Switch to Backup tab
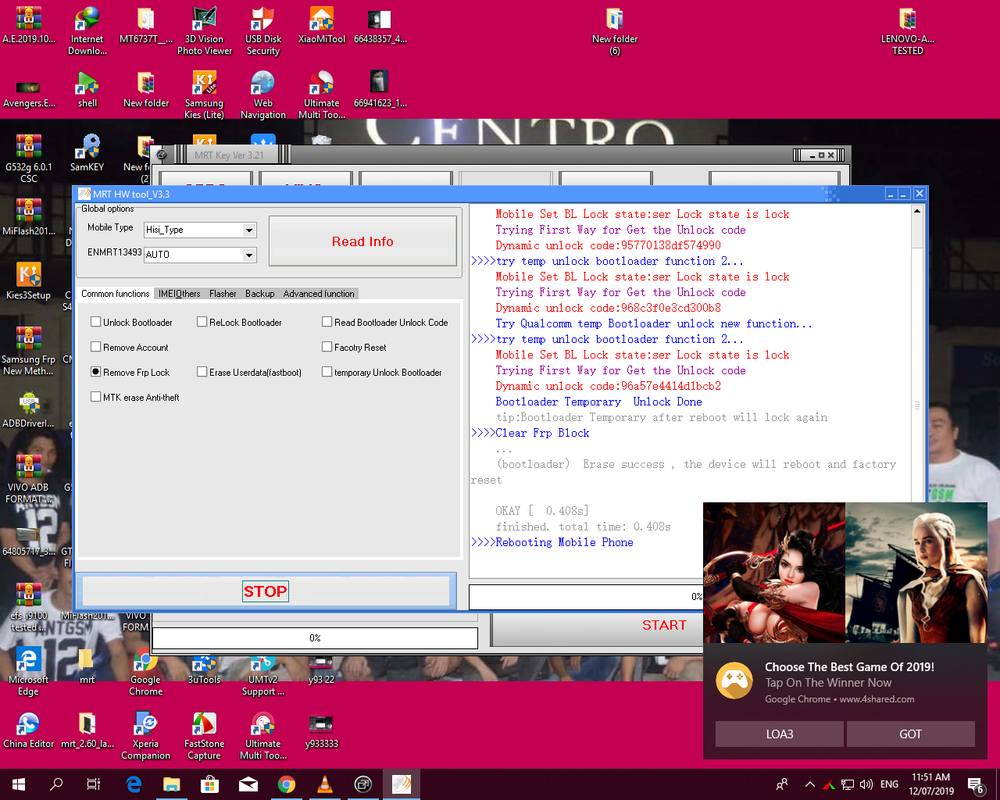The width and height of the screenshot is (1000, 800). pyautogui.click(x=260, y=293)
